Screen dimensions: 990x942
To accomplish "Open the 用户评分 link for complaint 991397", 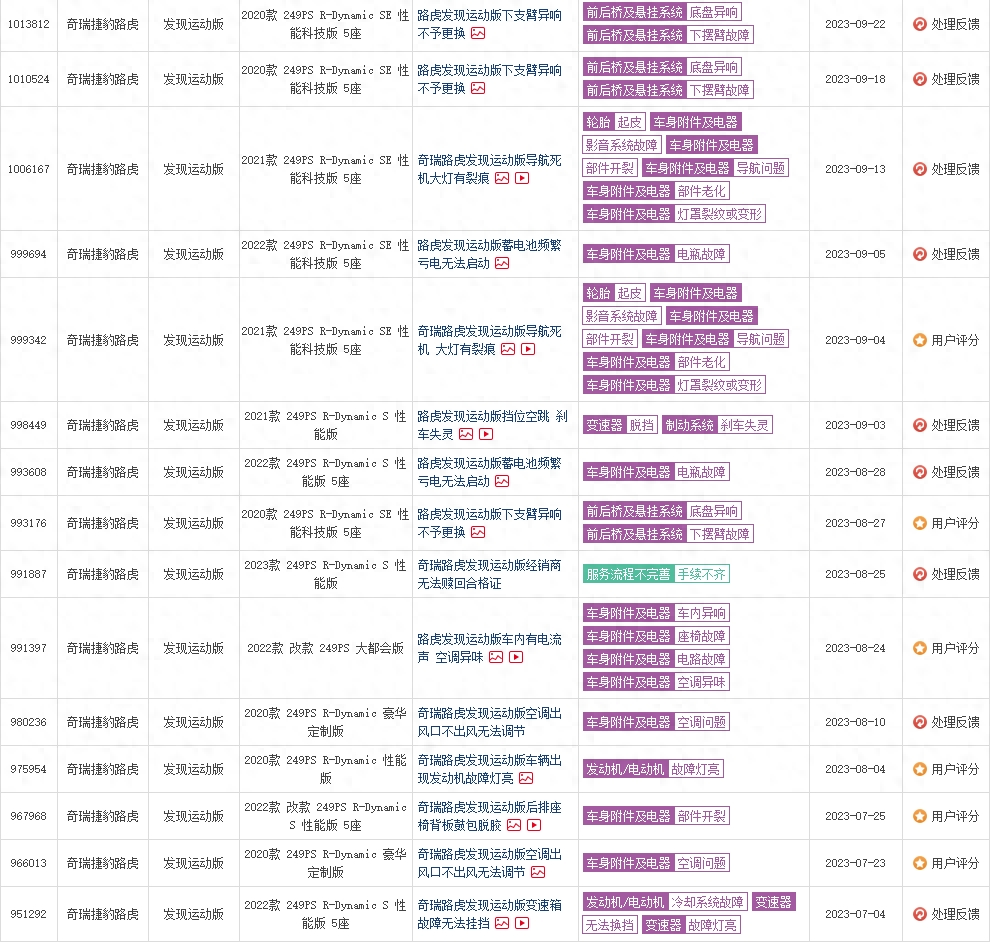I will (955, 648).
